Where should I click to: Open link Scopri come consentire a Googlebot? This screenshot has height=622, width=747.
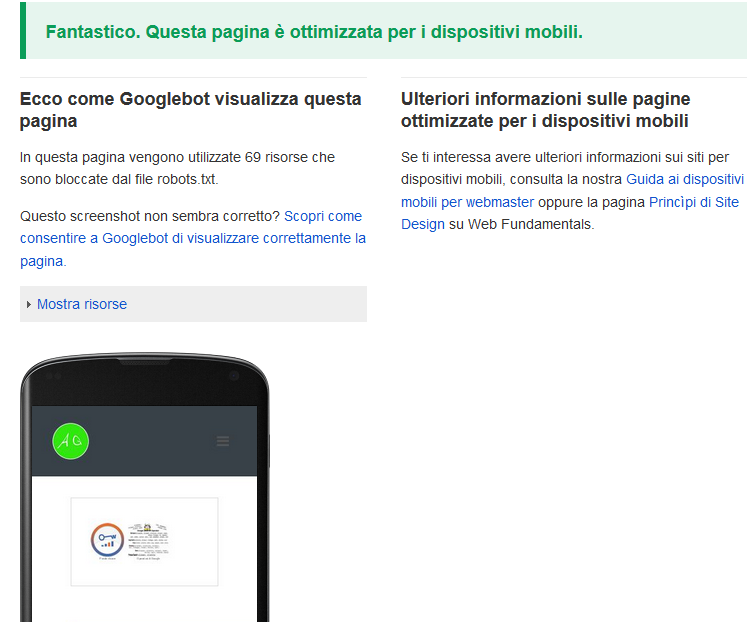(192, 238)
